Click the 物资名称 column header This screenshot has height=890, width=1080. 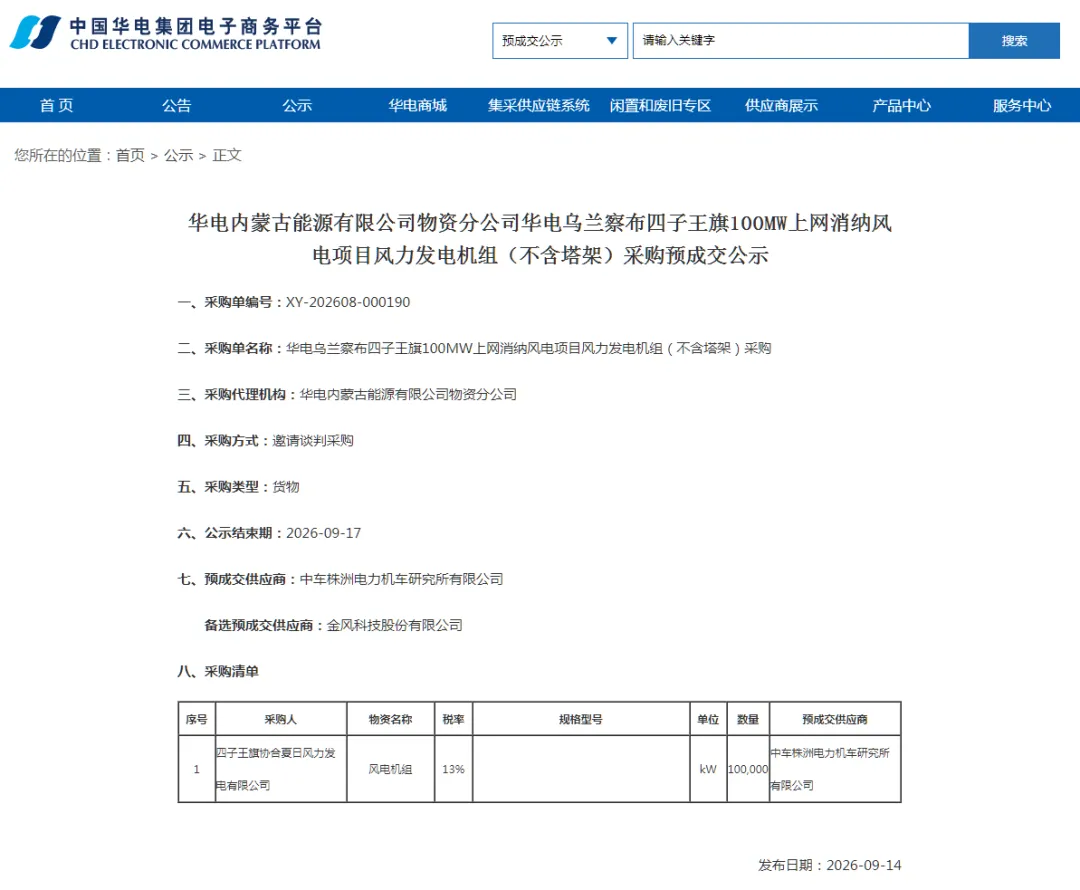pyautogui.click(x=391, y=719)
